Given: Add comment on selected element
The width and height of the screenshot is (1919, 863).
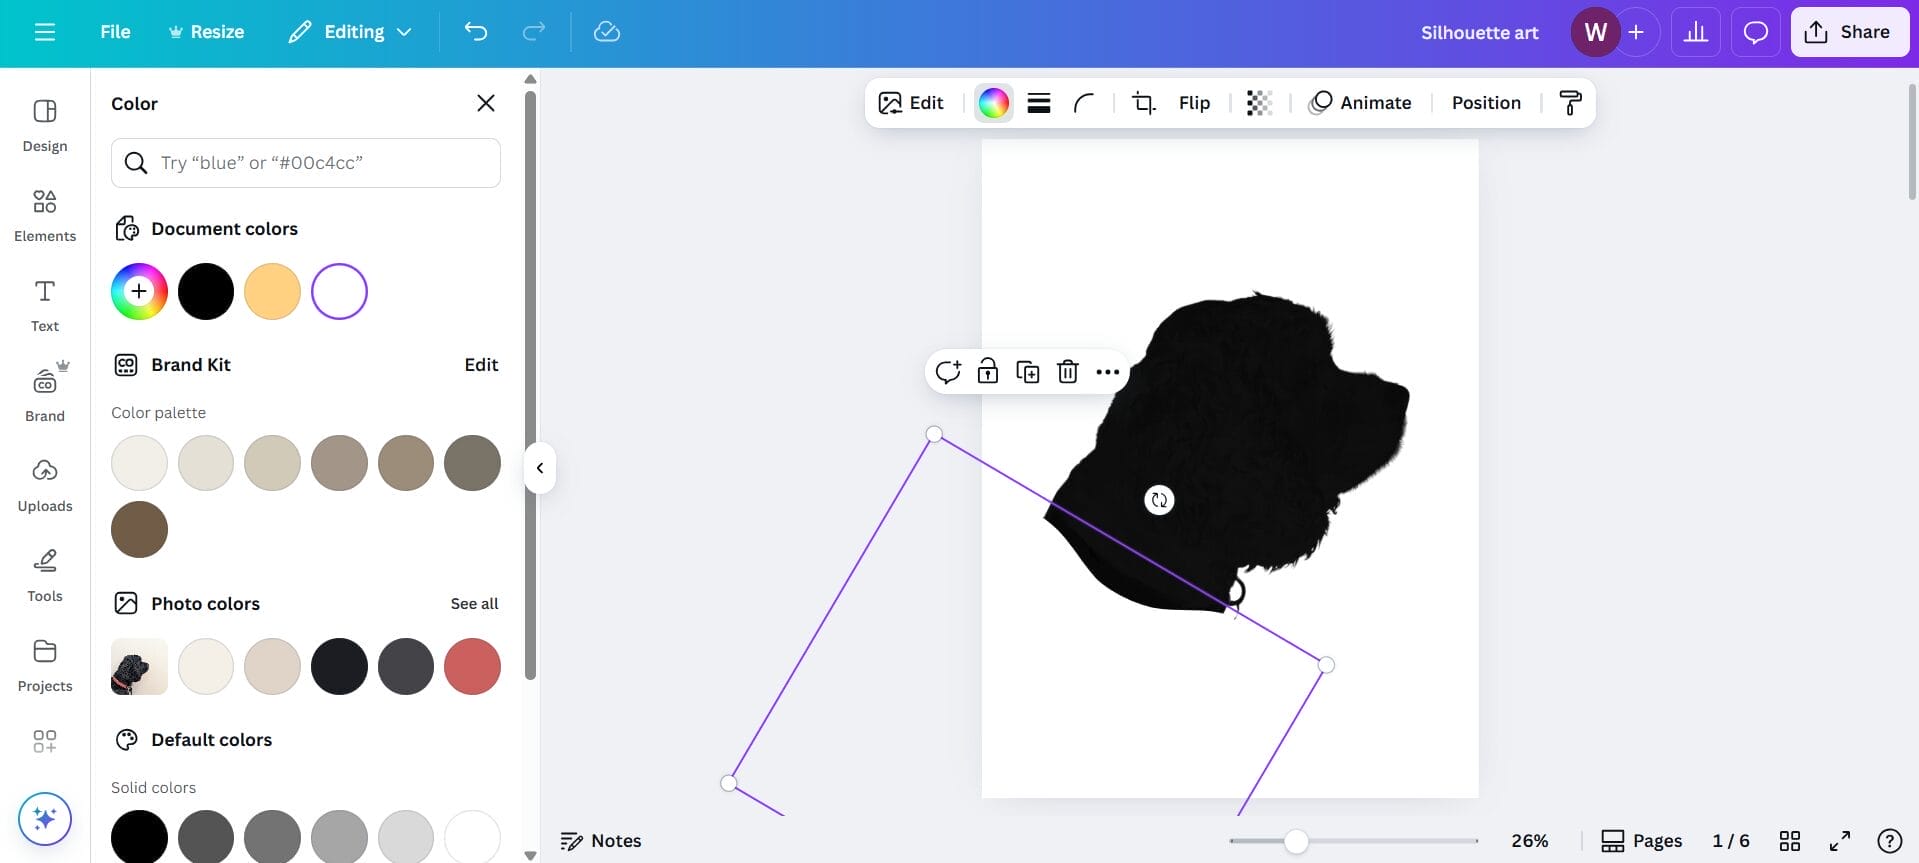Looking at the screenshot, I should click(x=948, y=372).
